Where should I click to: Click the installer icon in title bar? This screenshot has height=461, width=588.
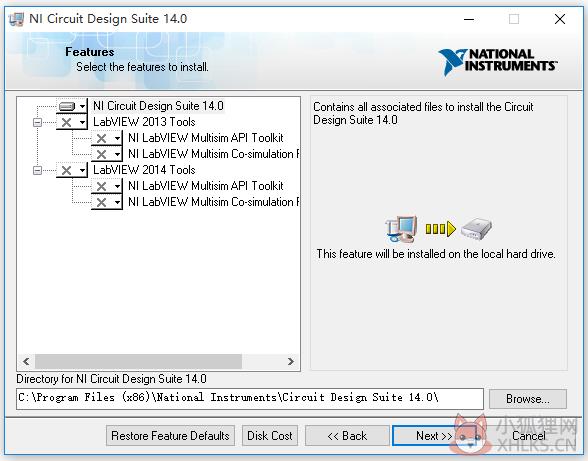(x=16, y=19)
